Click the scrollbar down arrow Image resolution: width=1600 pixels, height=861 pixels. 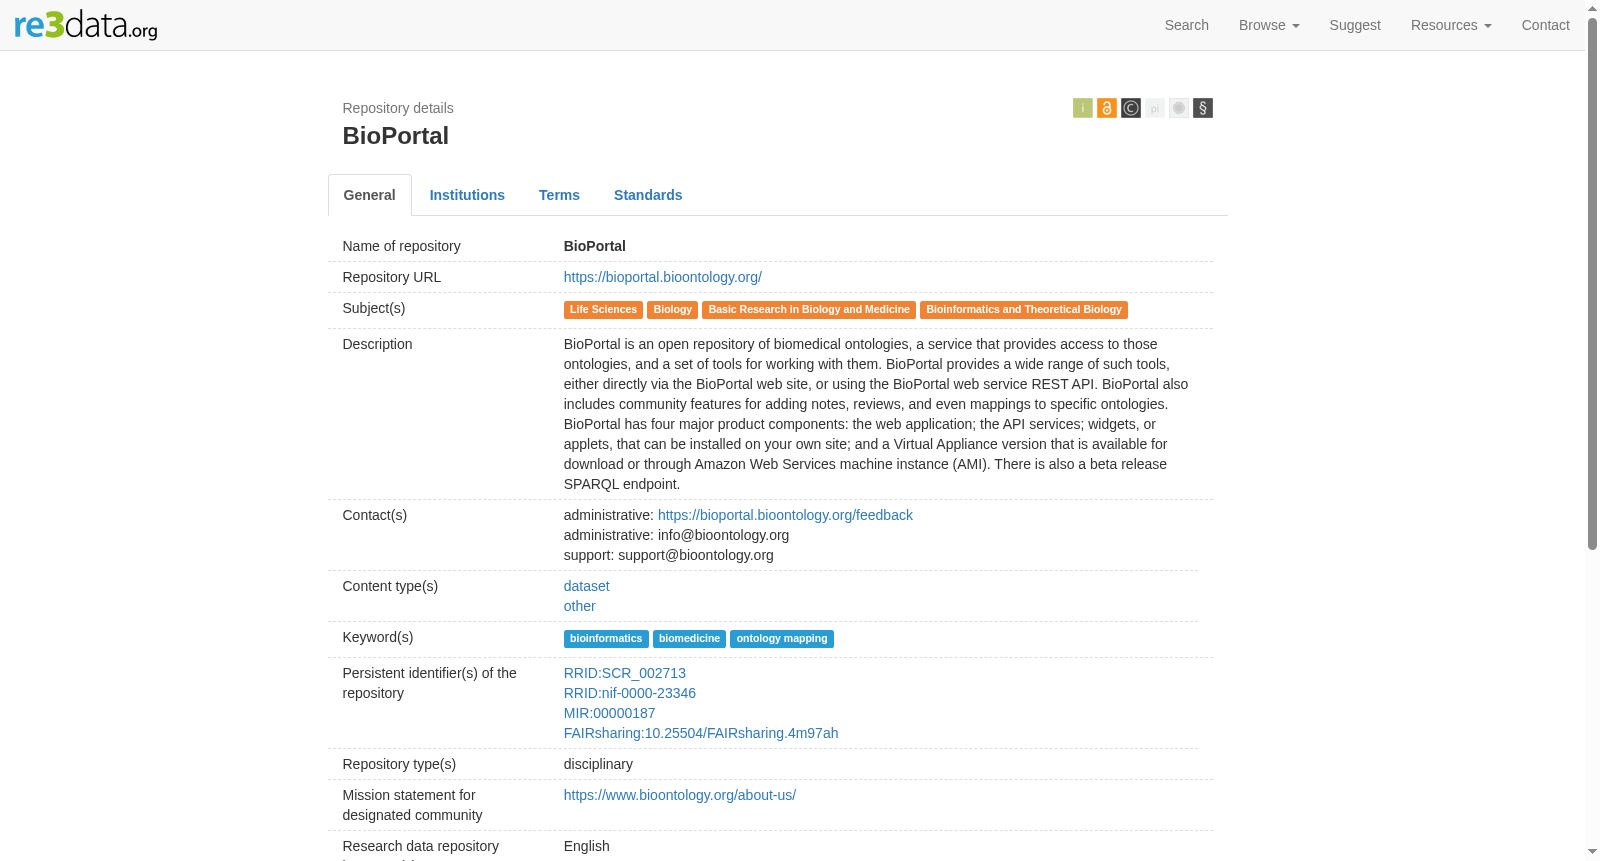(x=1593, y=852)
